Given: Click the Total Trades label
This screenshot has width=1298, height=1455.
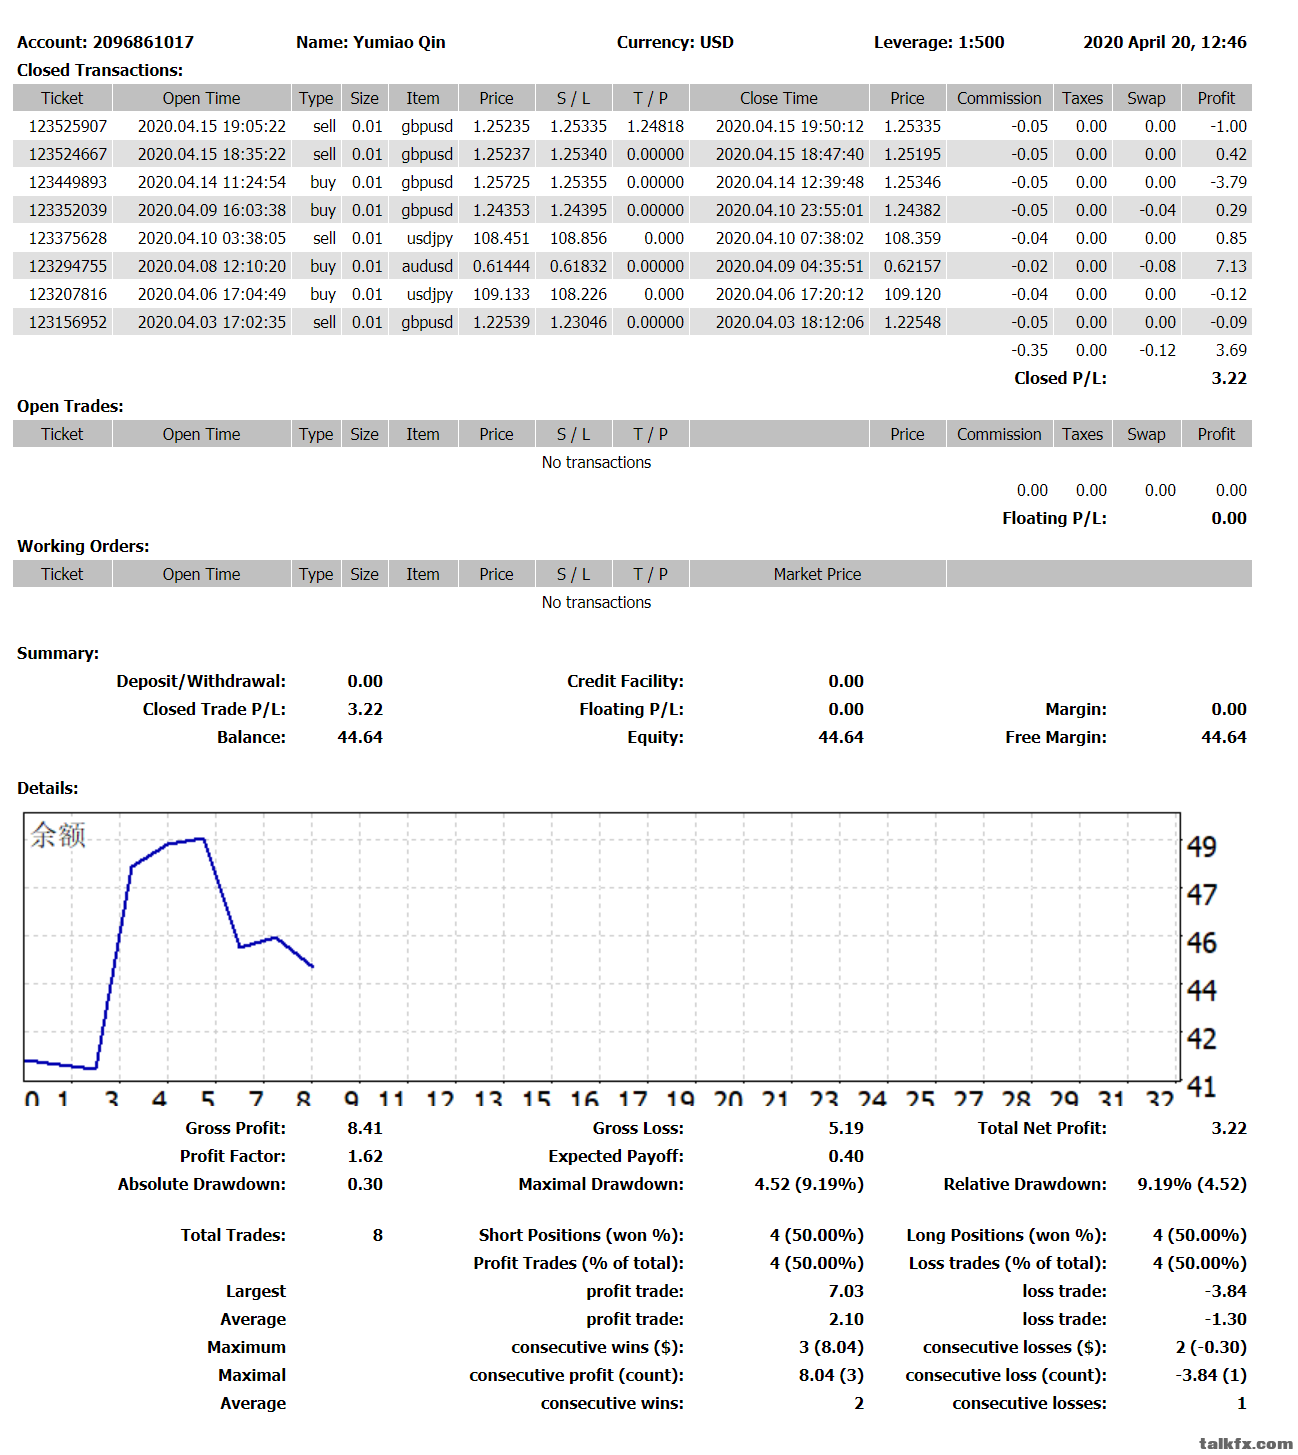Looking at the screenshot, I should pos(233,1235).
